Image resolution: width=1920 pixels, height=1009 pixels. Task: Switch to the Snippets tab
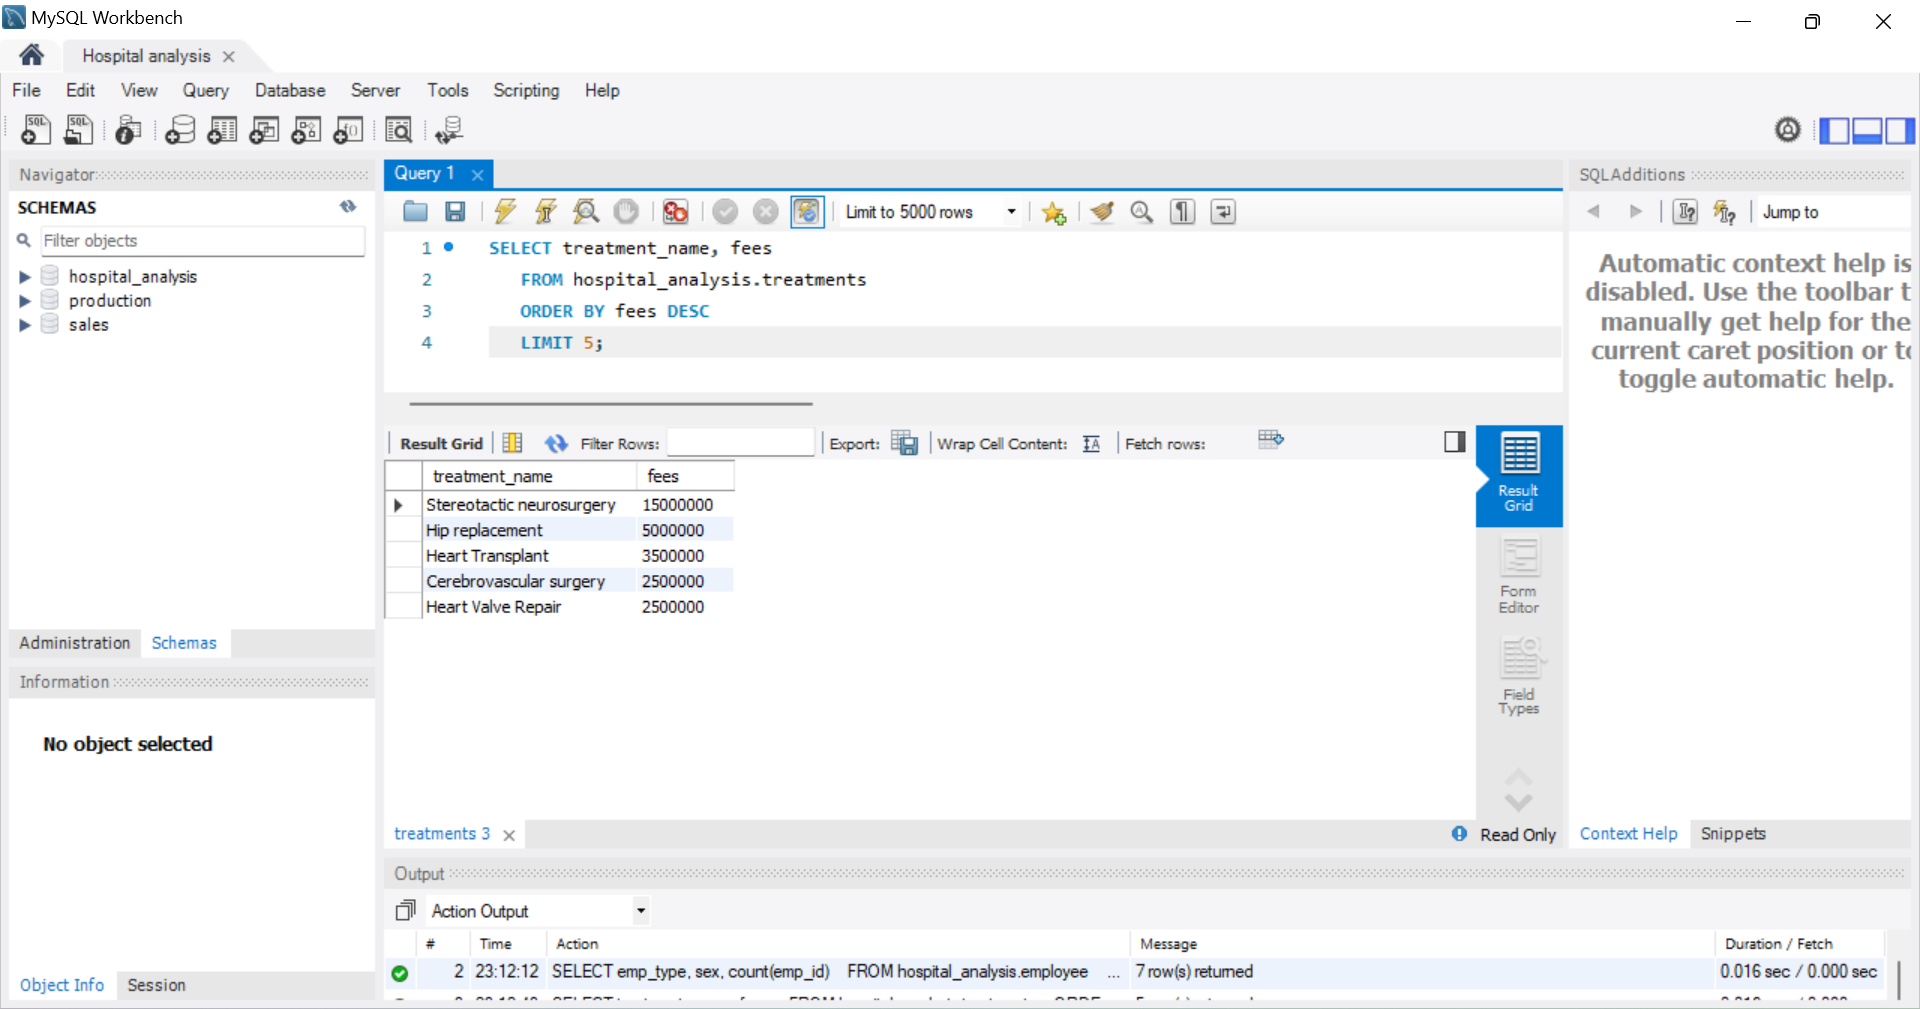[x=1733, y=834]
